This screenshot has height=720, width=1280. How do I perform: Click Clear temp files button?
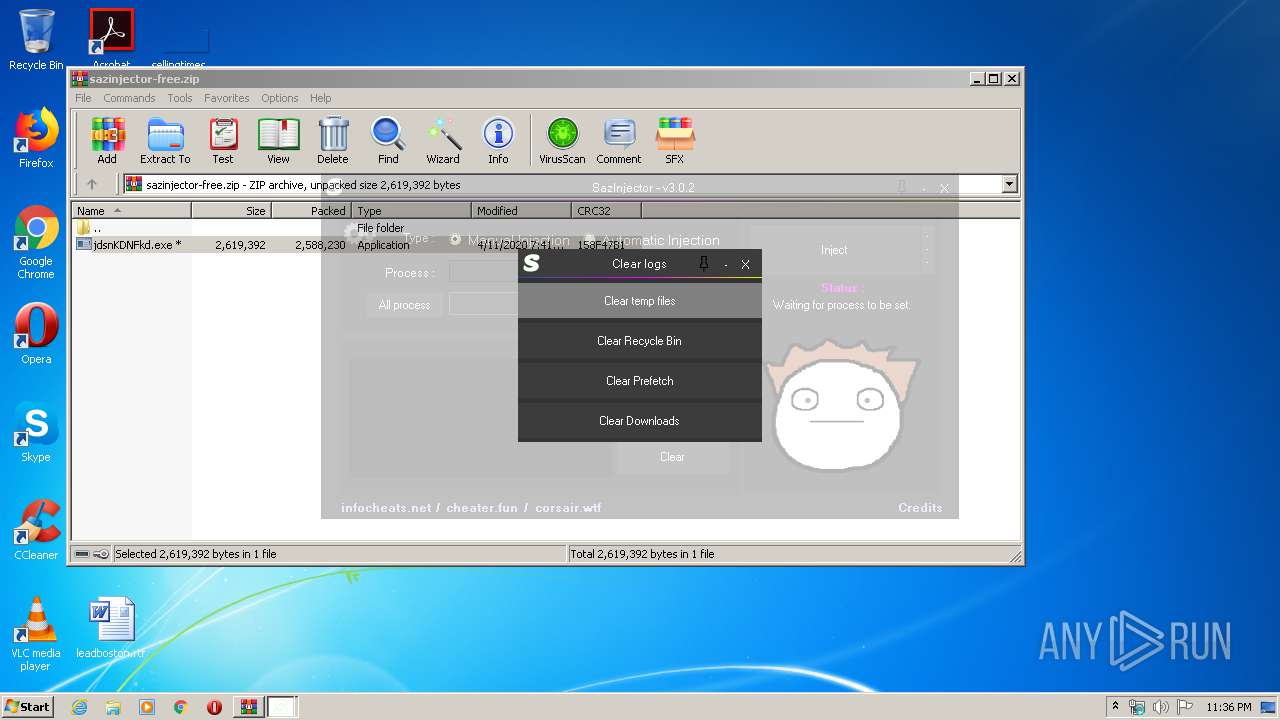click(x=640, y=301)
